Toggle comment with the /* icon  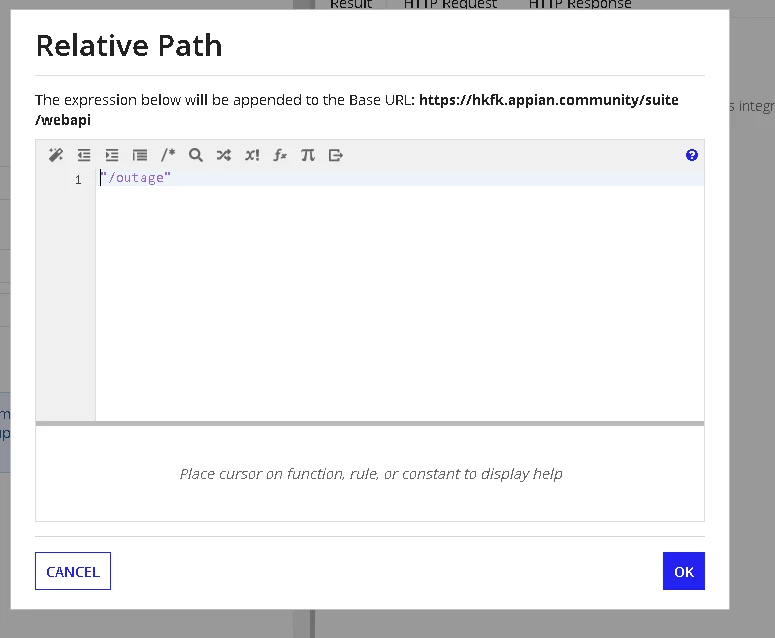pos(168,155)
